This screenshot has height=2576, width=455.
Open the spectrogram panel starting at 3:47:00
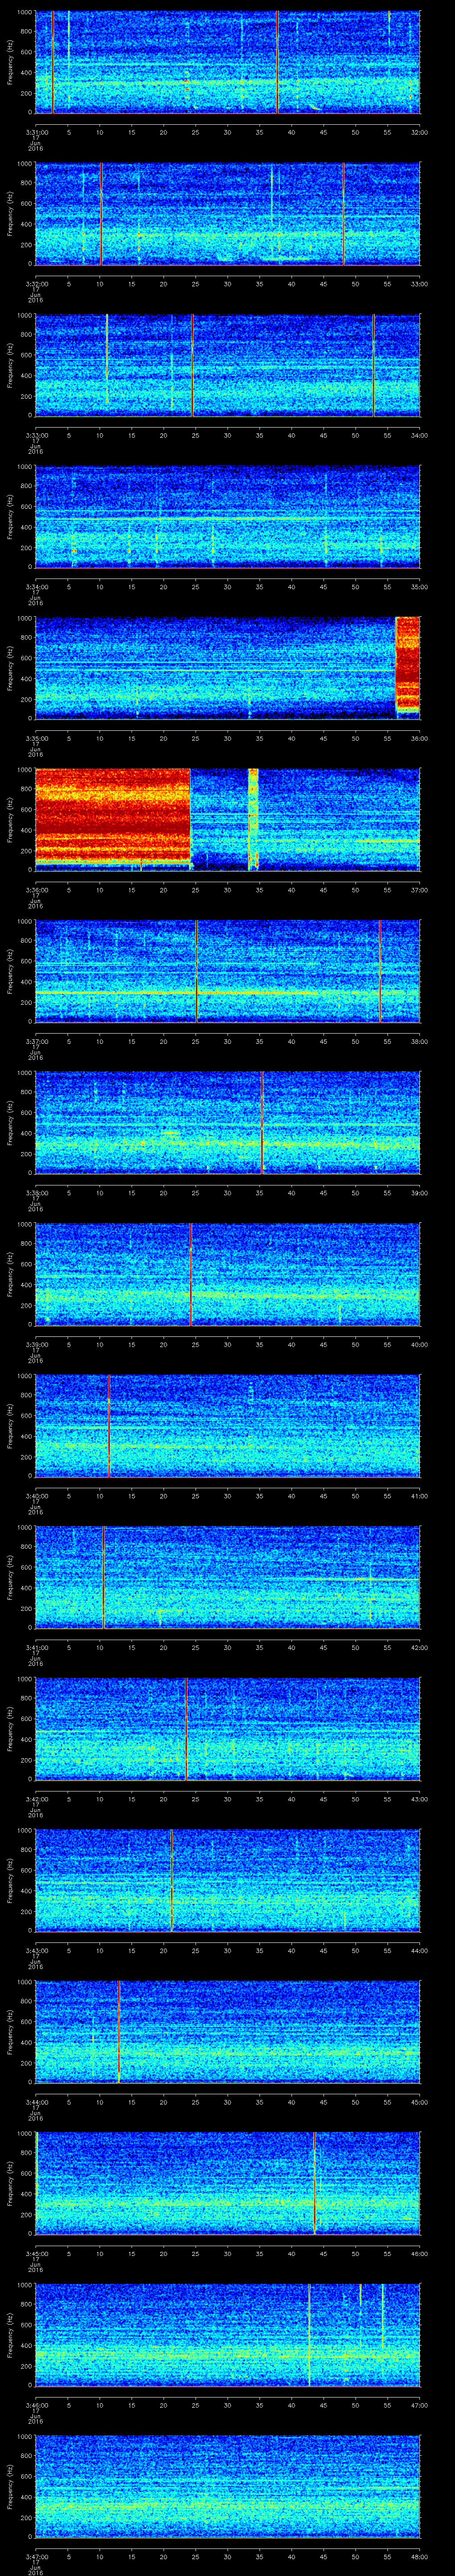click(227, 2485)
